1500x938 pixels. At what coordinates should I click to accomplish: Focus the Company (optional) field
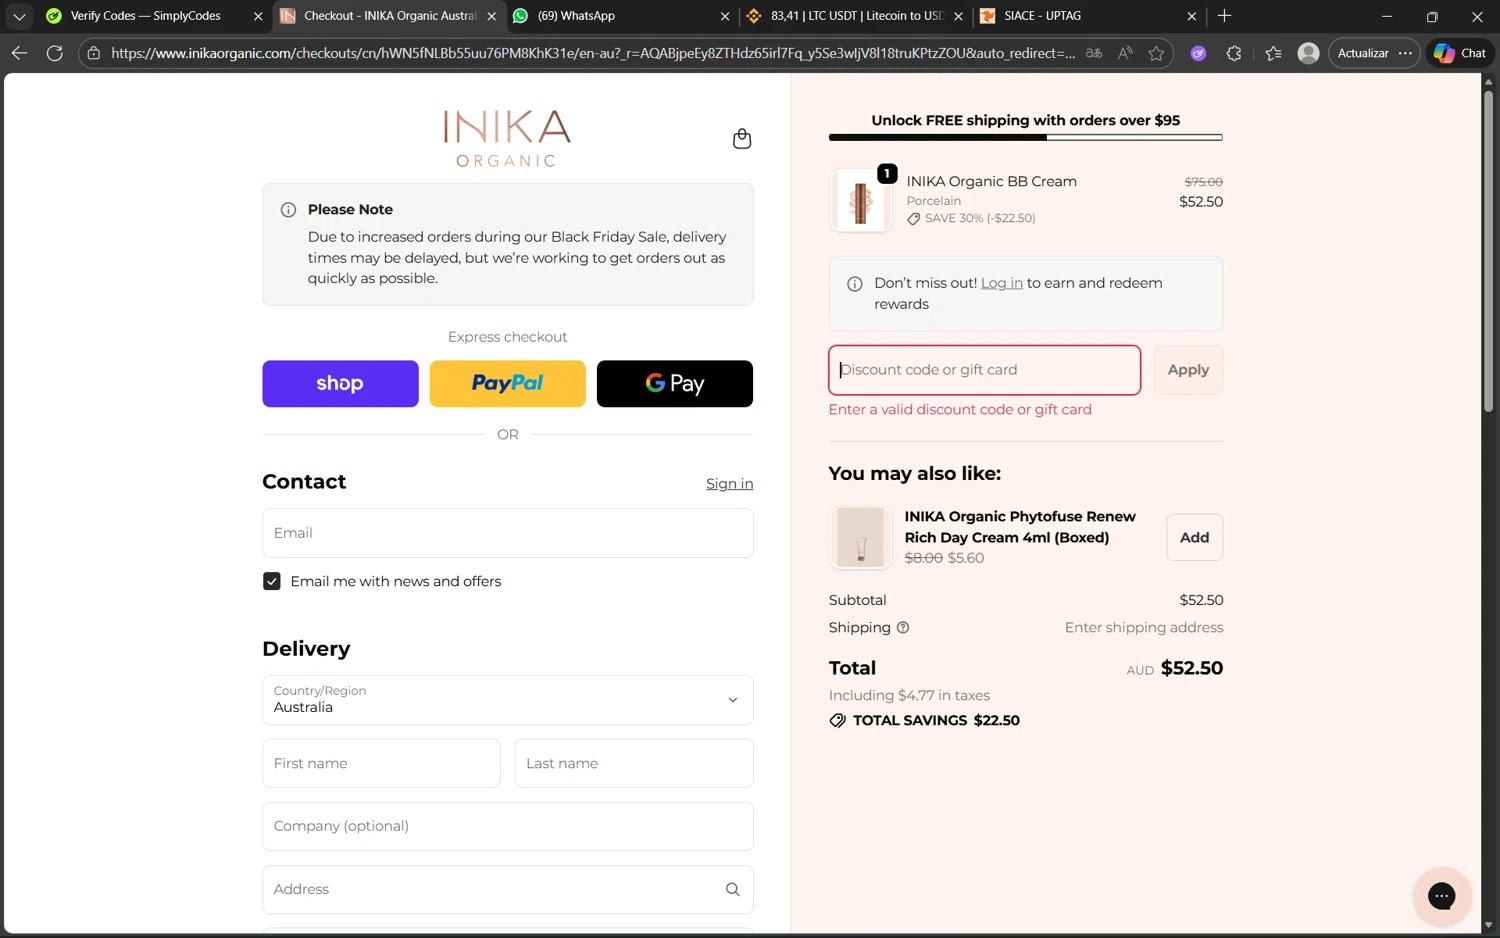point(507,827)
